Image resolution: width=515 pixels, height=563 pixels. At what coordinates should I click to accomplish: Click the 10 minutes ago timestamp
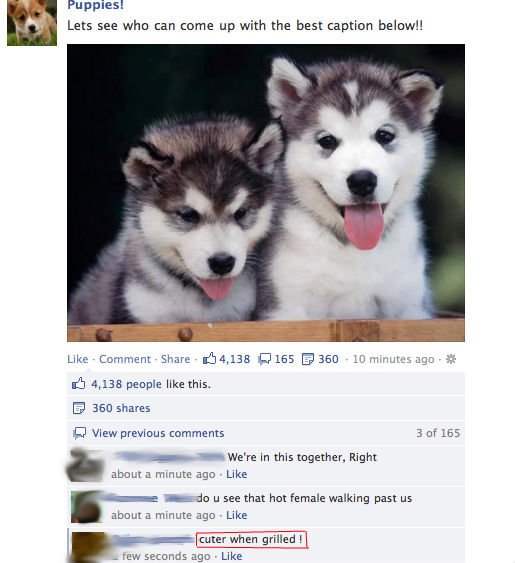pyautogui.click(x=393, y=359)
